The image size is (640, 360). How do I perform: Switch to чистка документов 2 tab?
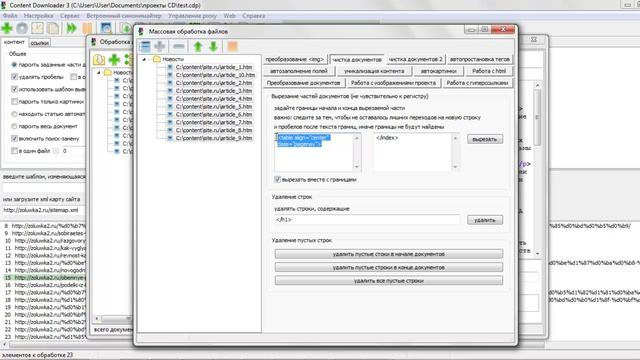pos(416,59)
